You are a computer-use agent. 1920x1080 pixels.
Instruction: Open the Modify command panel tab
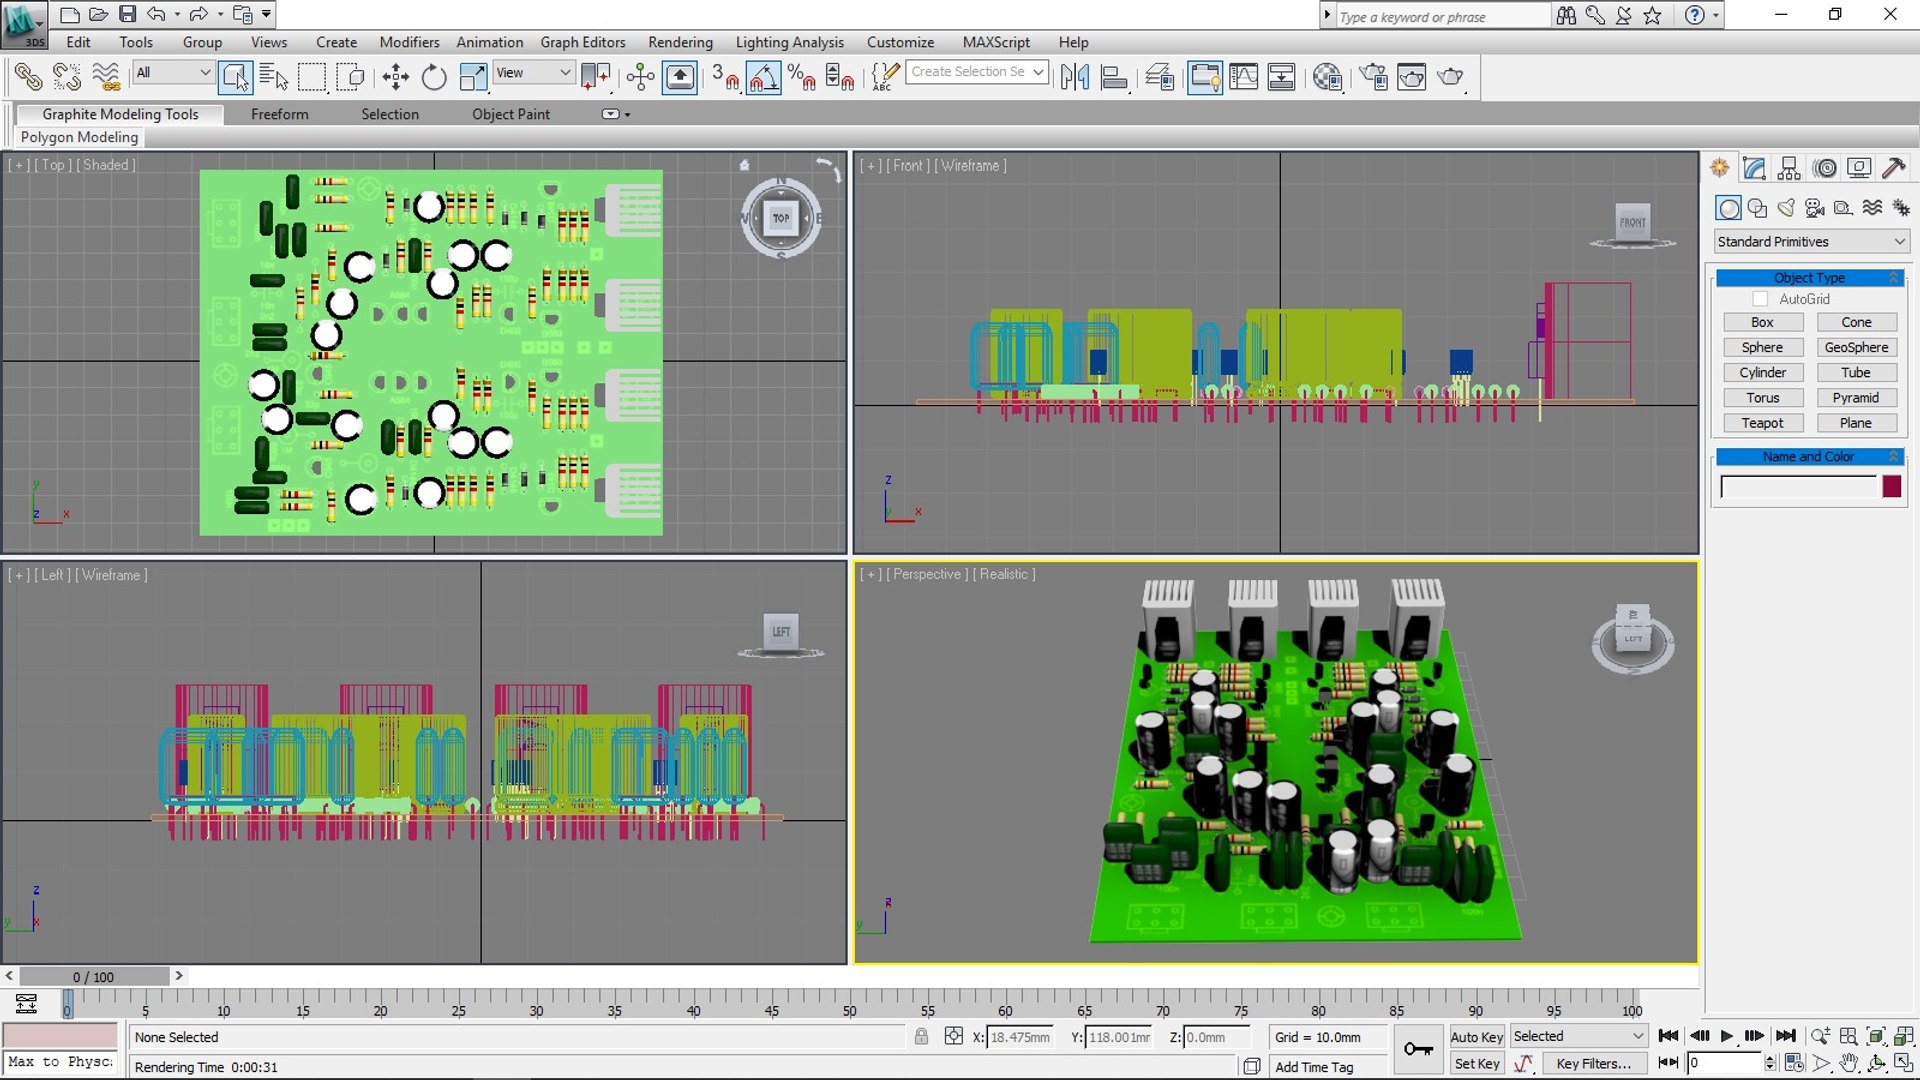pos(1754,168)
